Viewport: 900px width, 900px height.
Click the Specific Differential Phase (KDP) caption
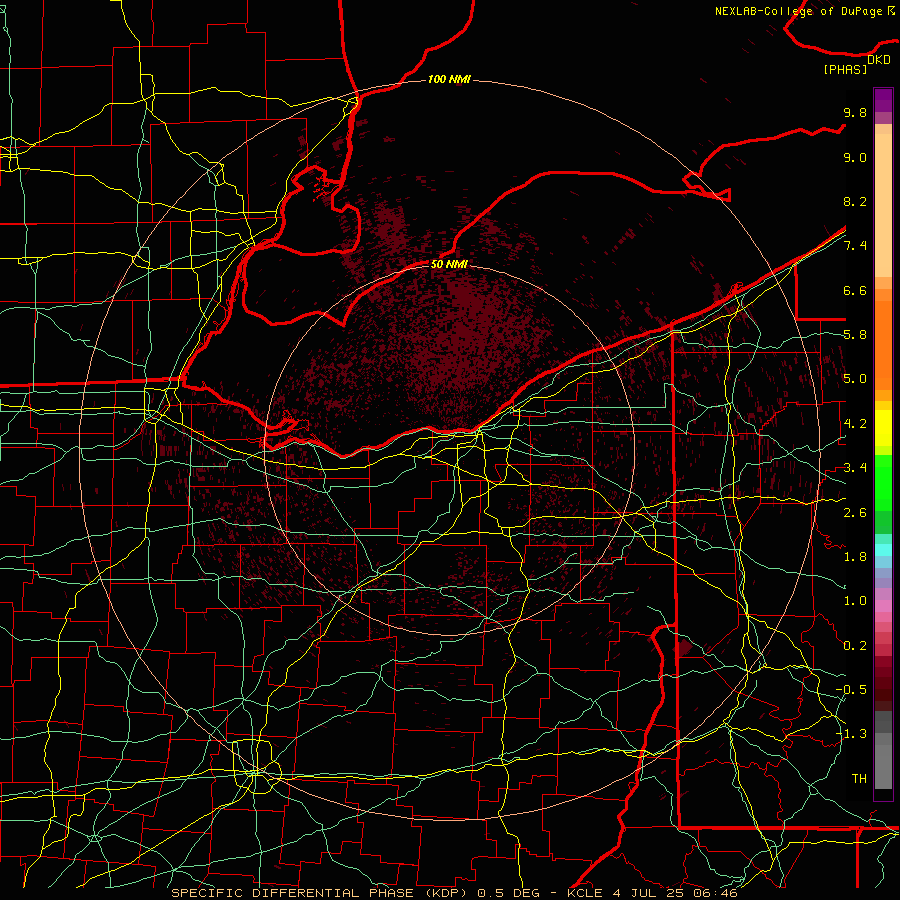320,893
